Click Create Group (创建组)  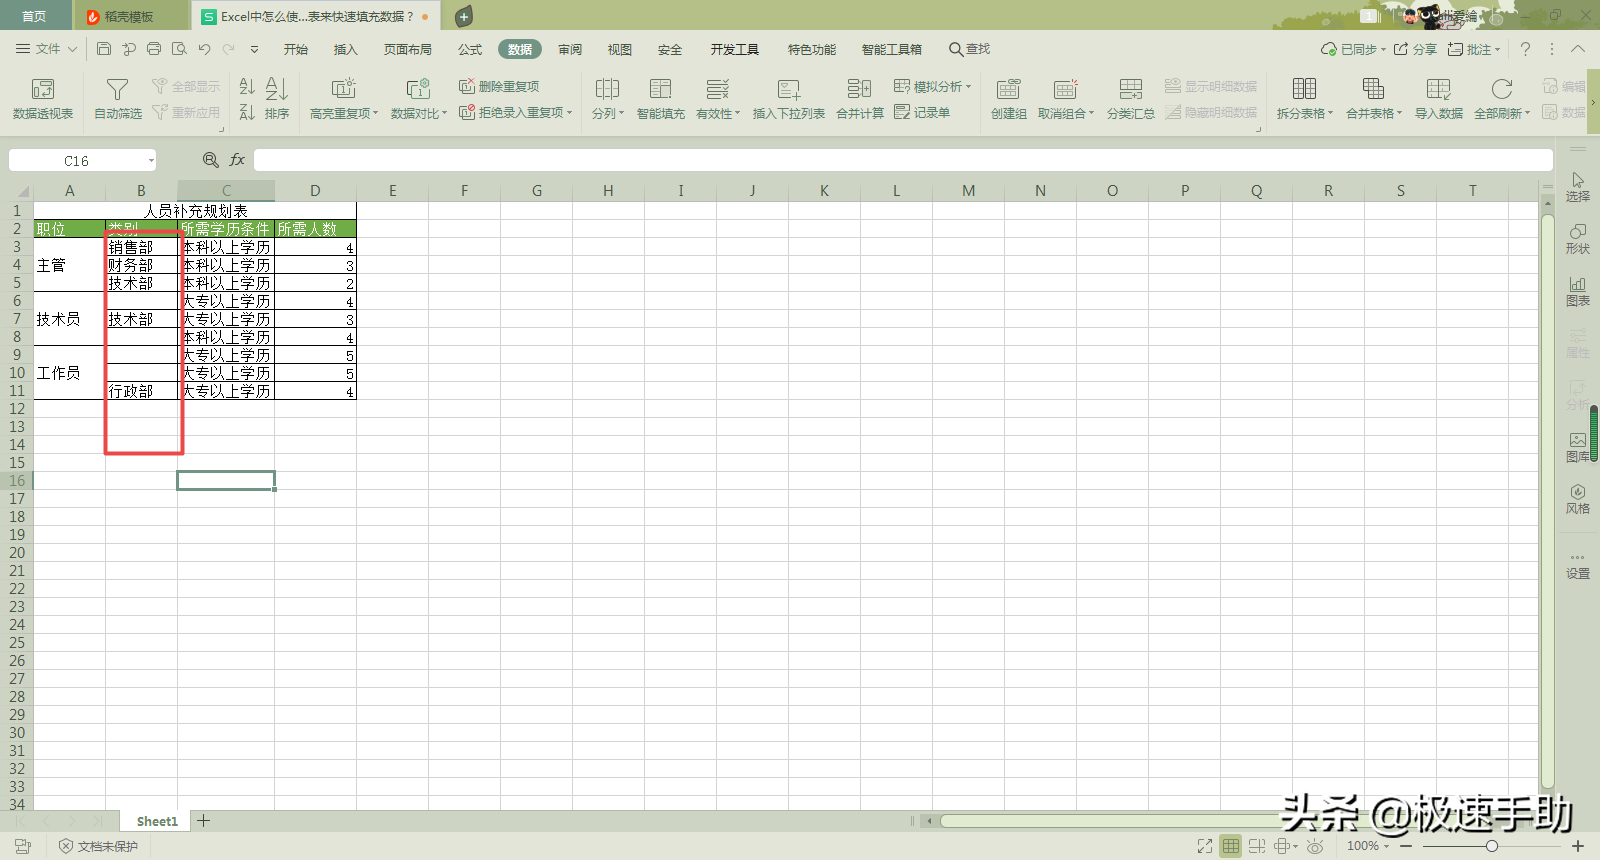[x=1008, y=99]
